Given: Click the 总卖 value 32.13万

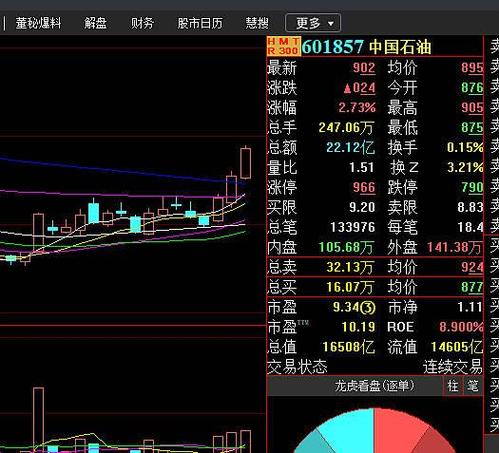Looking at the screenshot, I should (350, 267).
